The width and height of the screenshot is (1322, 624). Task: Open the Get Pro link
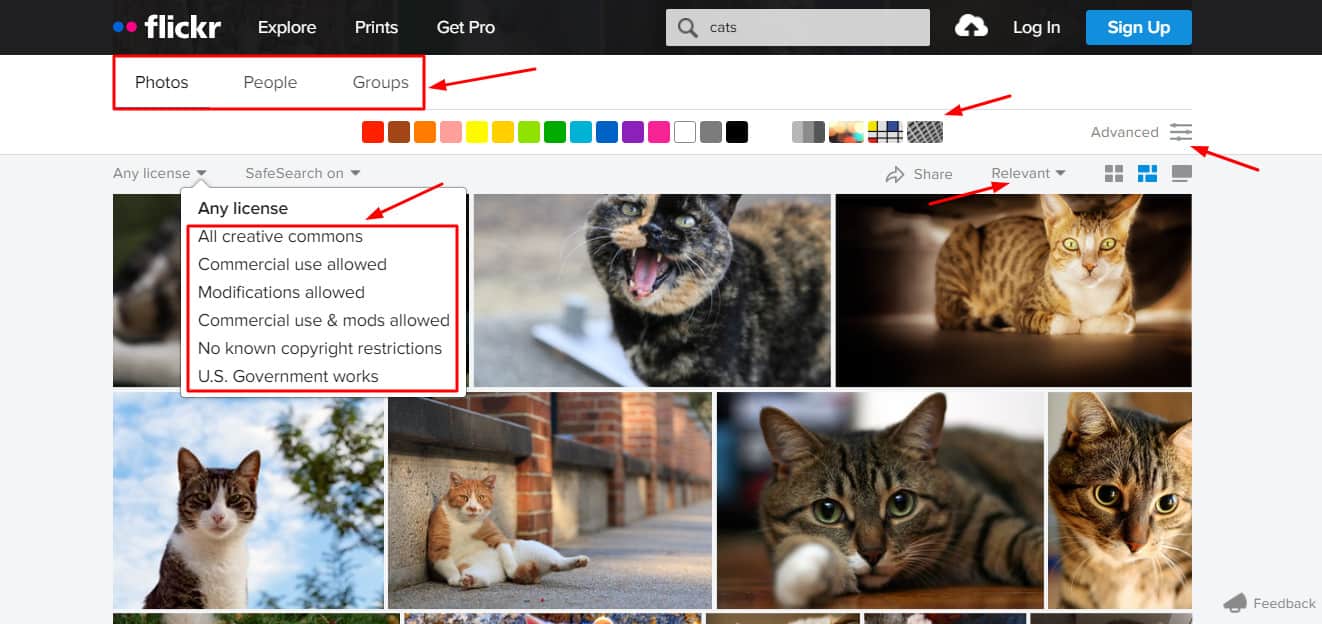[x=466, y=27]
